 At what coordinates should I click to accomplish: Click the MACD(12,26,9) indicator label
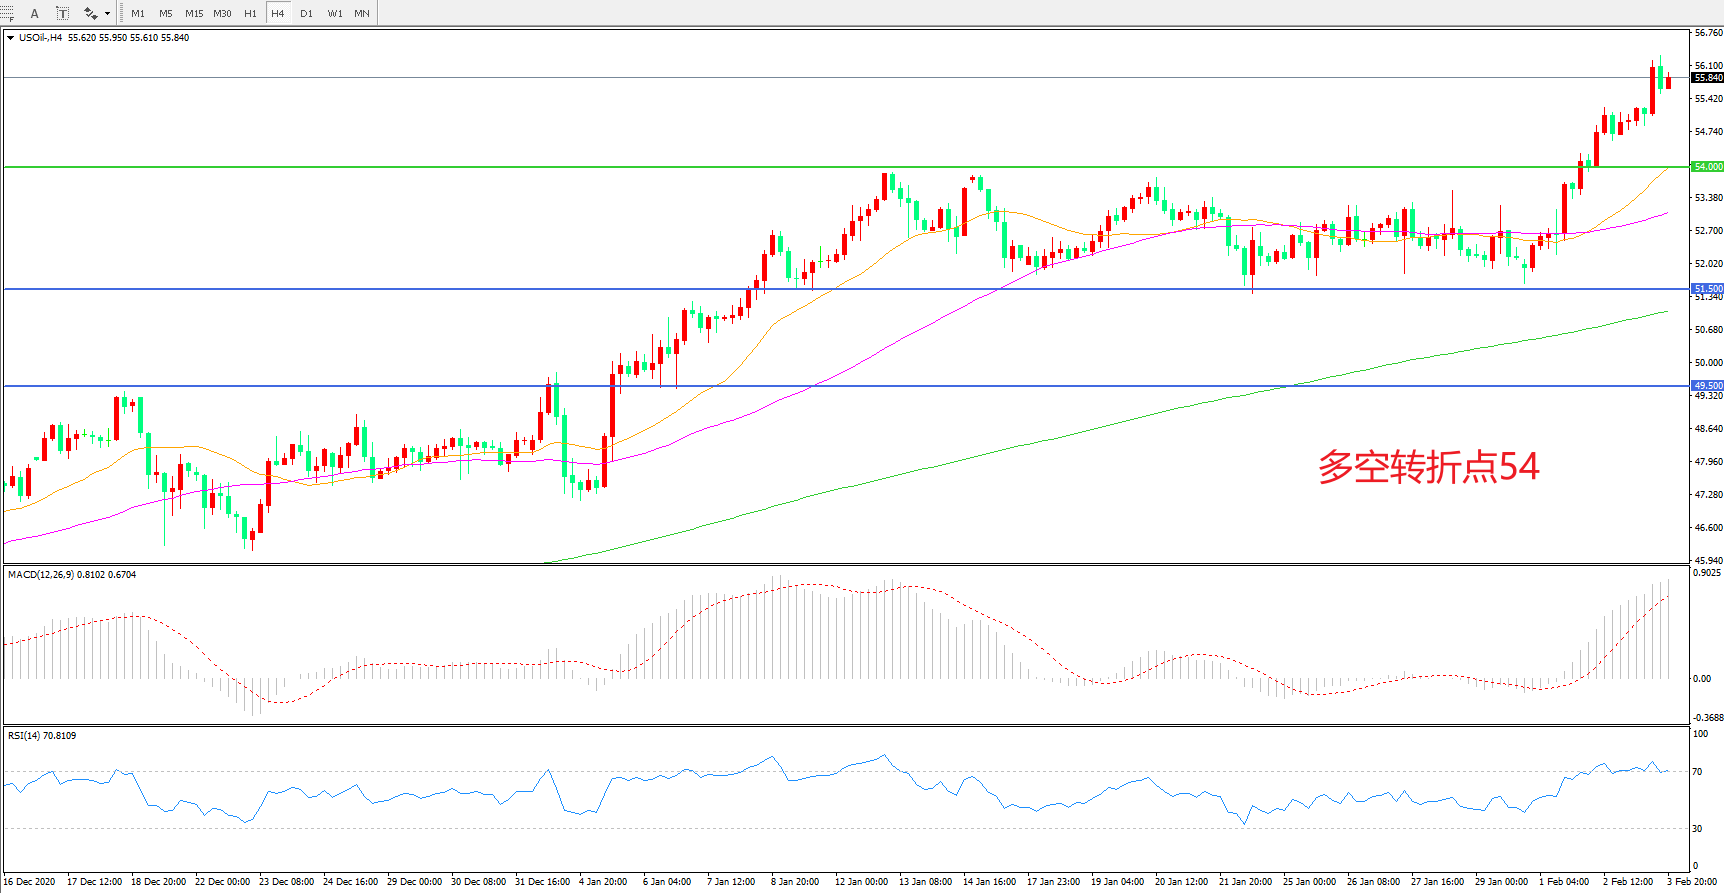(x=42, y=575)
